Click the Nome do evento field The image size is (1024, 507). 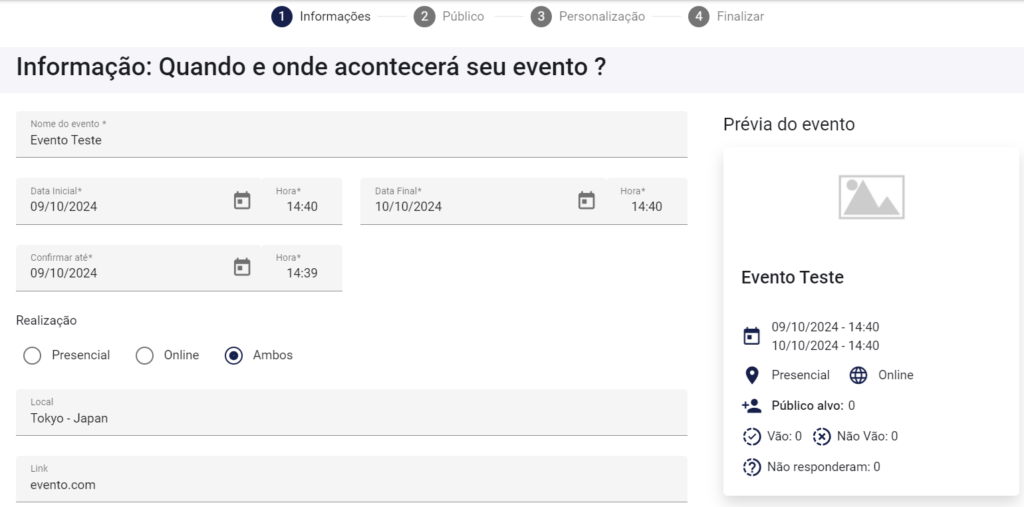coord(351,140)
